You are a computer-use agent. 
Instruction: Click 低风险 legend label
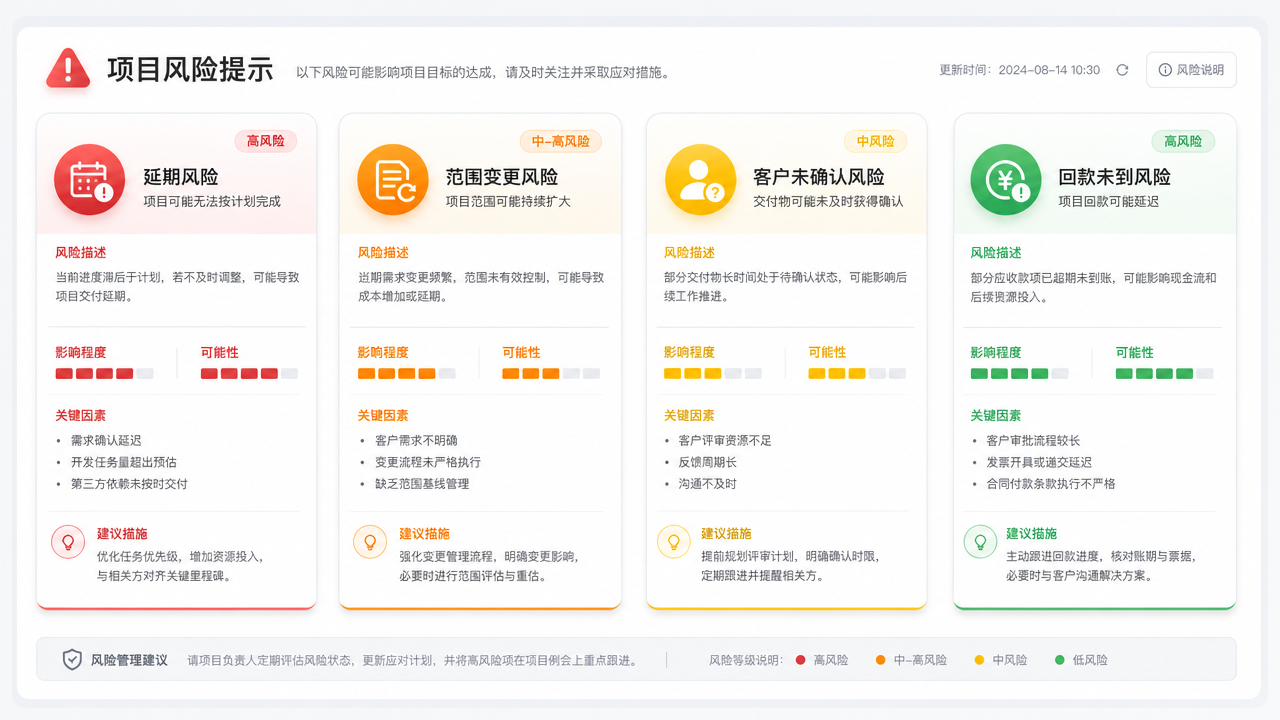(x=1090, y=660)
